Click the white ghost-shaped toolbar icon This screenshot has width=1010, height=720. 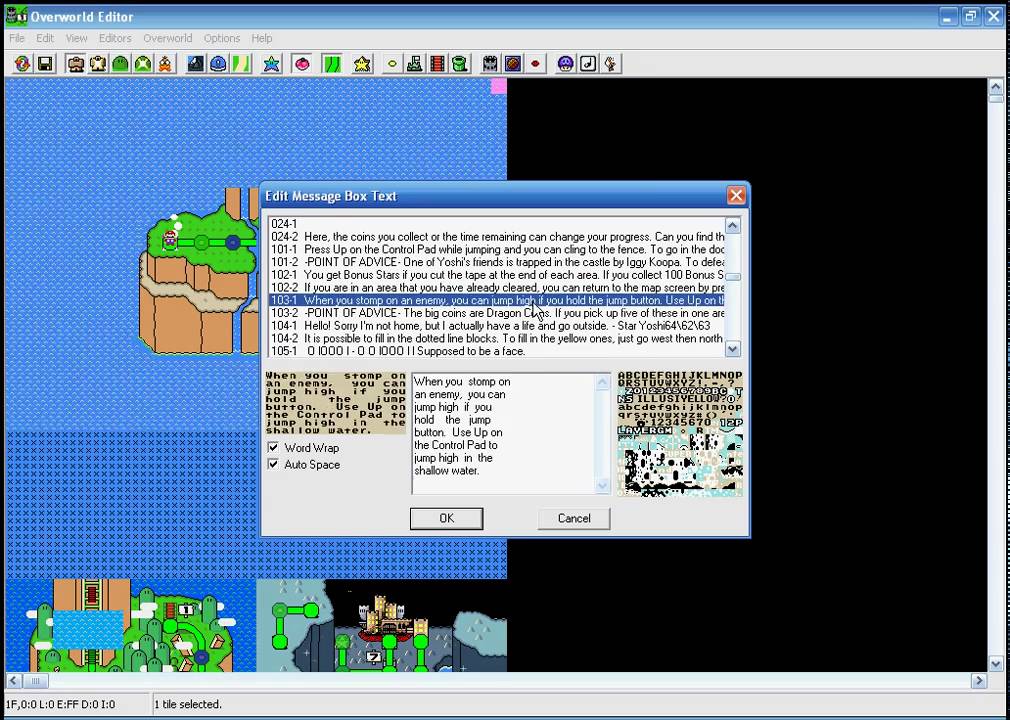pyautogui.click(x=98, y=64)
